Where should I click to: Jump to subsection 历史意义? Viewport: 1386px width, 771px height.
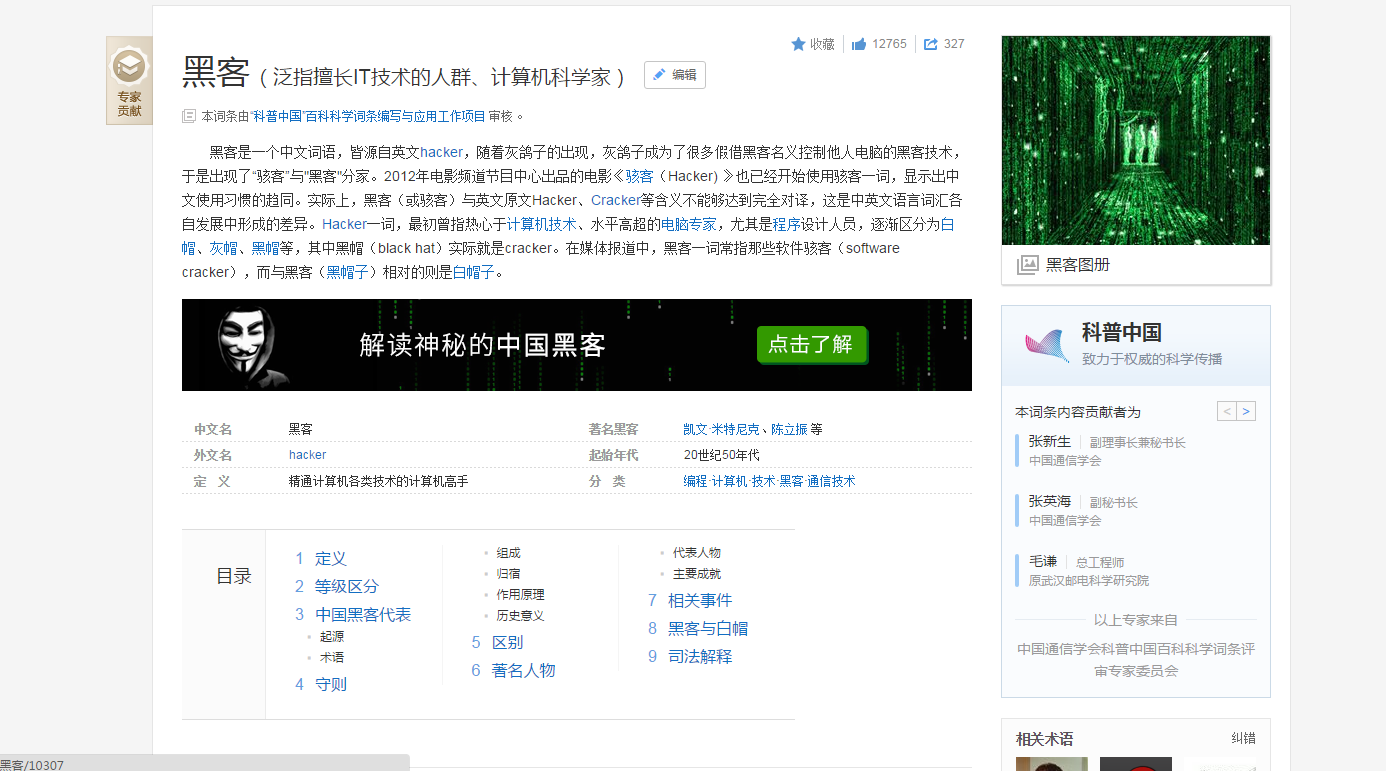(521, 616)
